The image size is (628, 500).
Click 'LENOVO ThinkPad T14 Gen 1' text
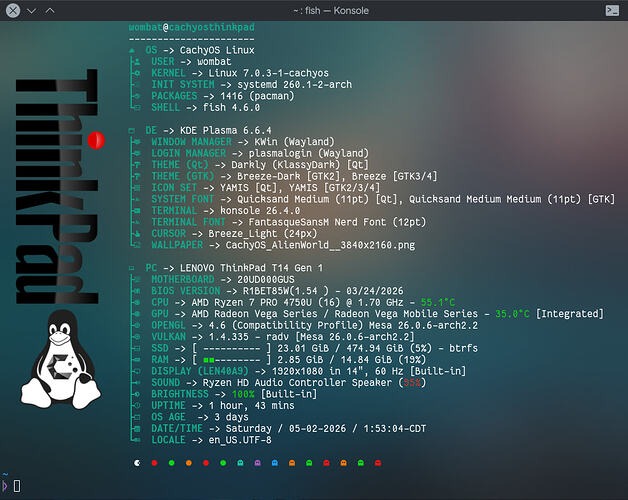(x=251, y=268)
